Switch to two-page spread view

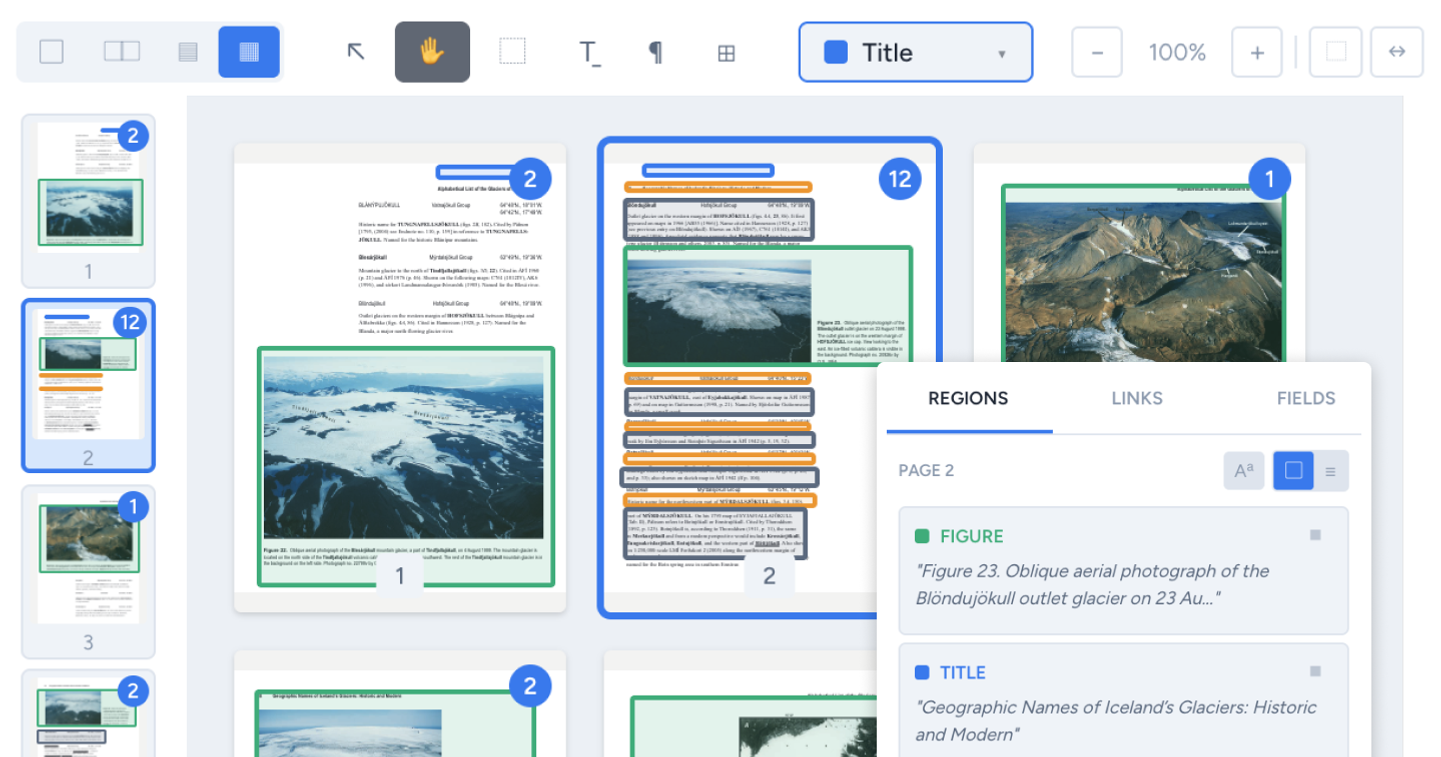coord(121,52)
